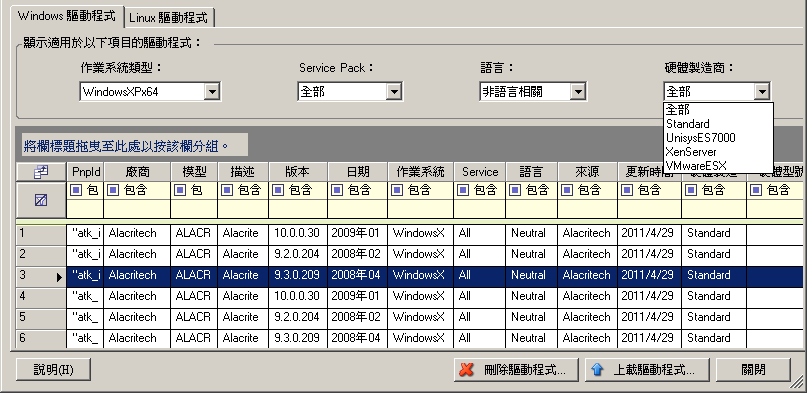Open filter operator icon under Service column

[463, 191]
